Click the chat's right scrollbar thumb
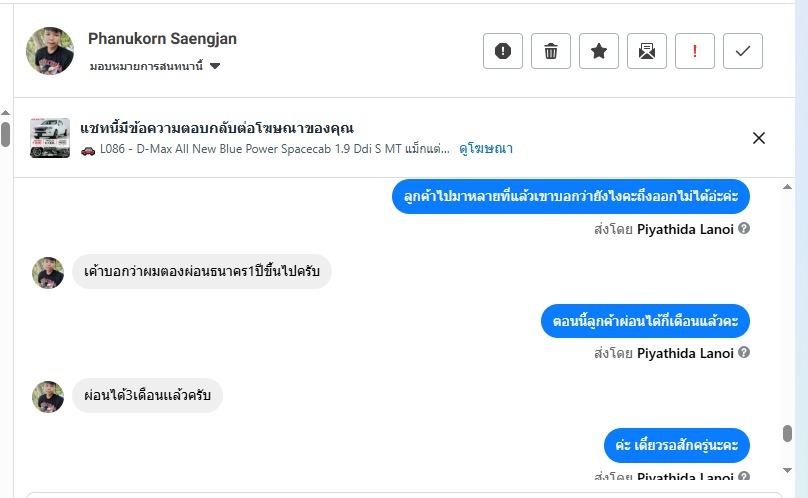This screenshot has height=498, width=808. coord(787,433)
